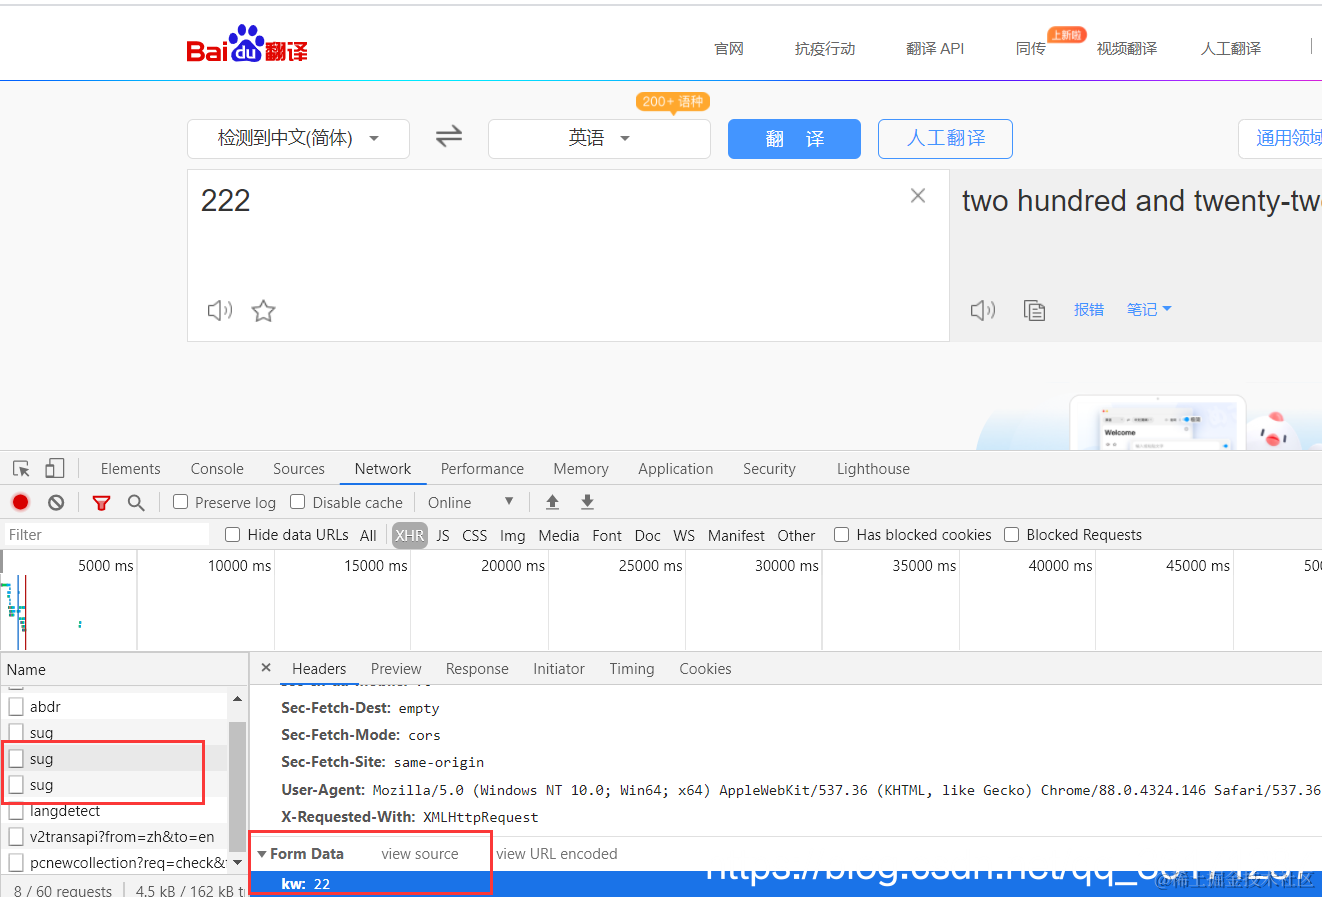Filter requests by WS type
The image size is (1322, 897).
[684, 535]
